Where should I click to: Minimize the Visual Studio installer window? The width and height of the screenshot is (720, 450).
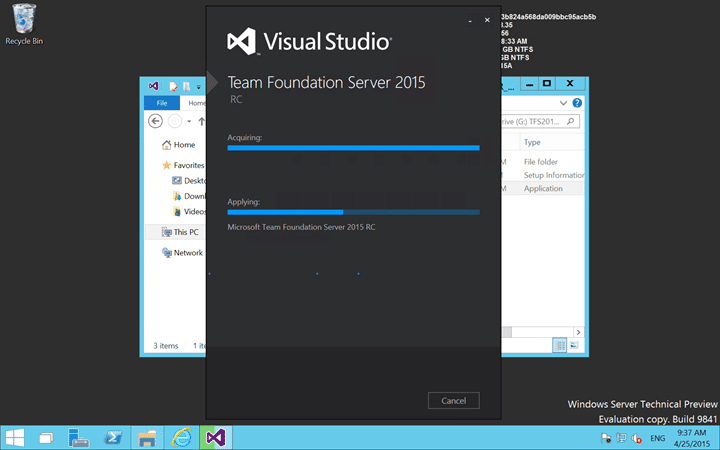470,21
